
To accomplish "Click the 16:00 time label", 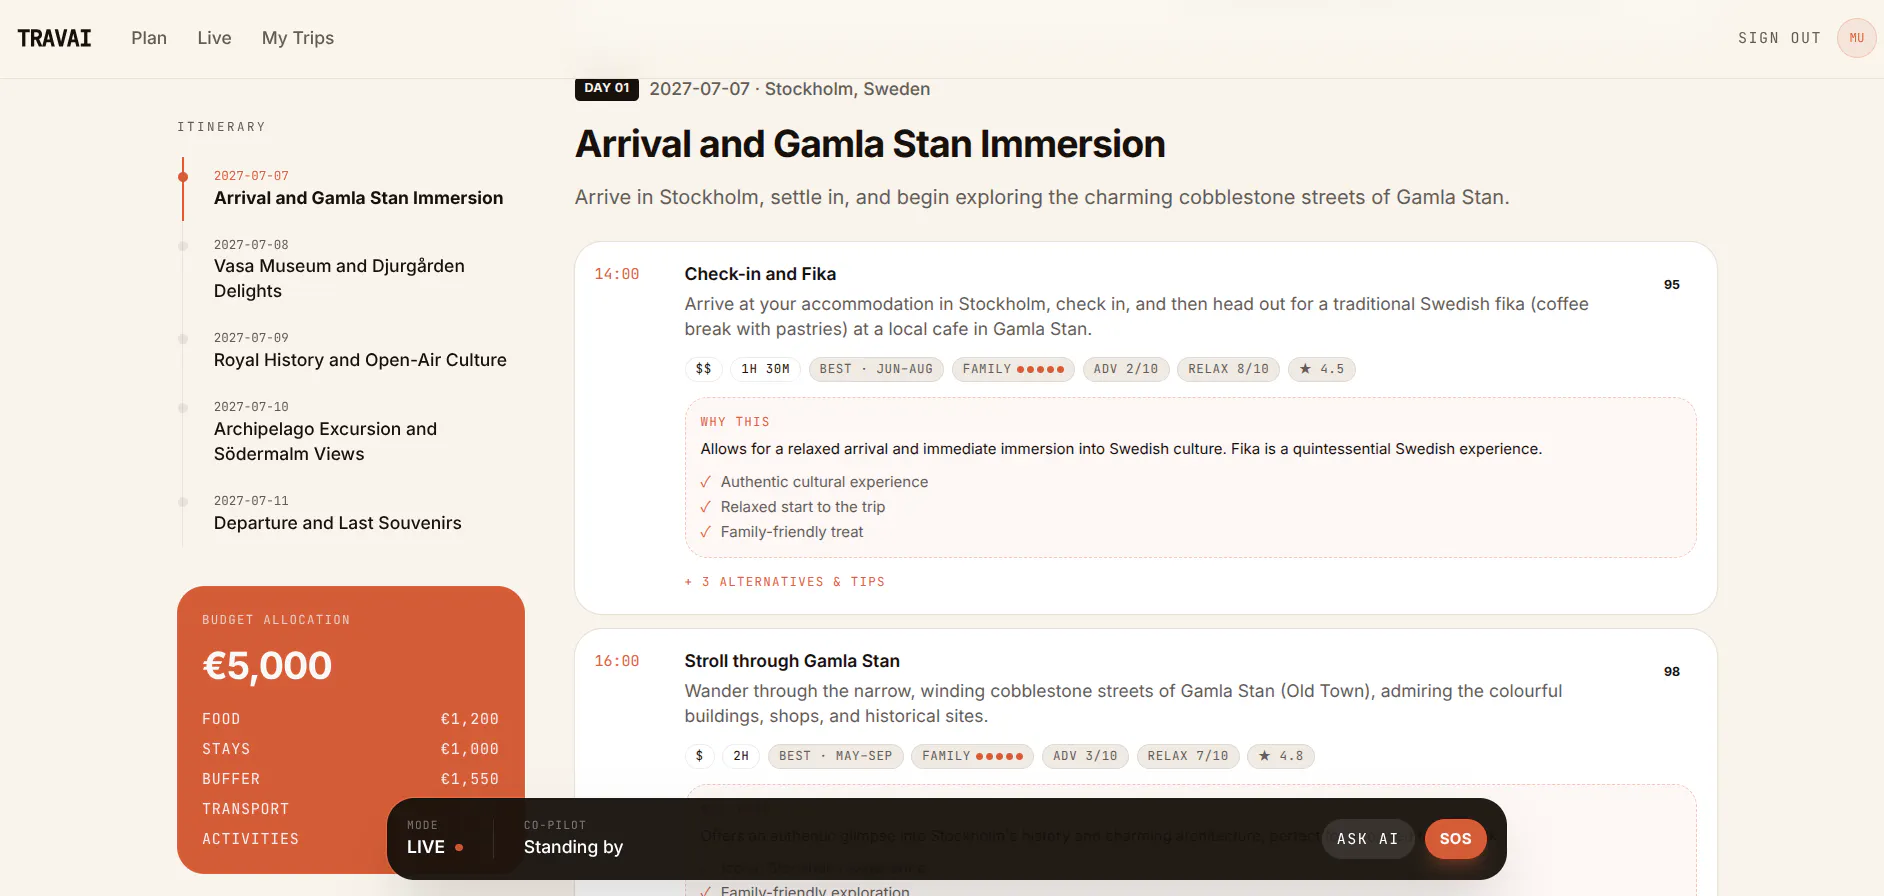I will click(x=616, y=661).
